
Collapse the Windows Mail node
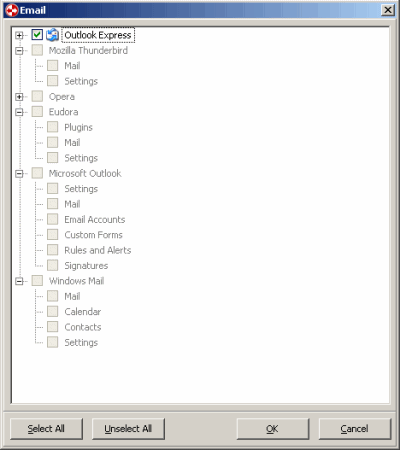(x=19, y=281)
